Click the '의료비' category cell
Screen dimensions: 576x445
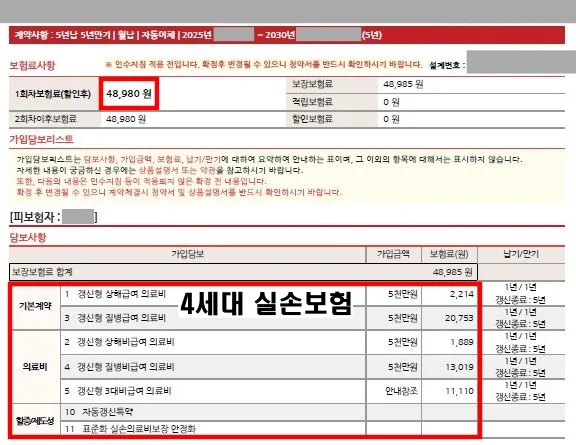36,367
